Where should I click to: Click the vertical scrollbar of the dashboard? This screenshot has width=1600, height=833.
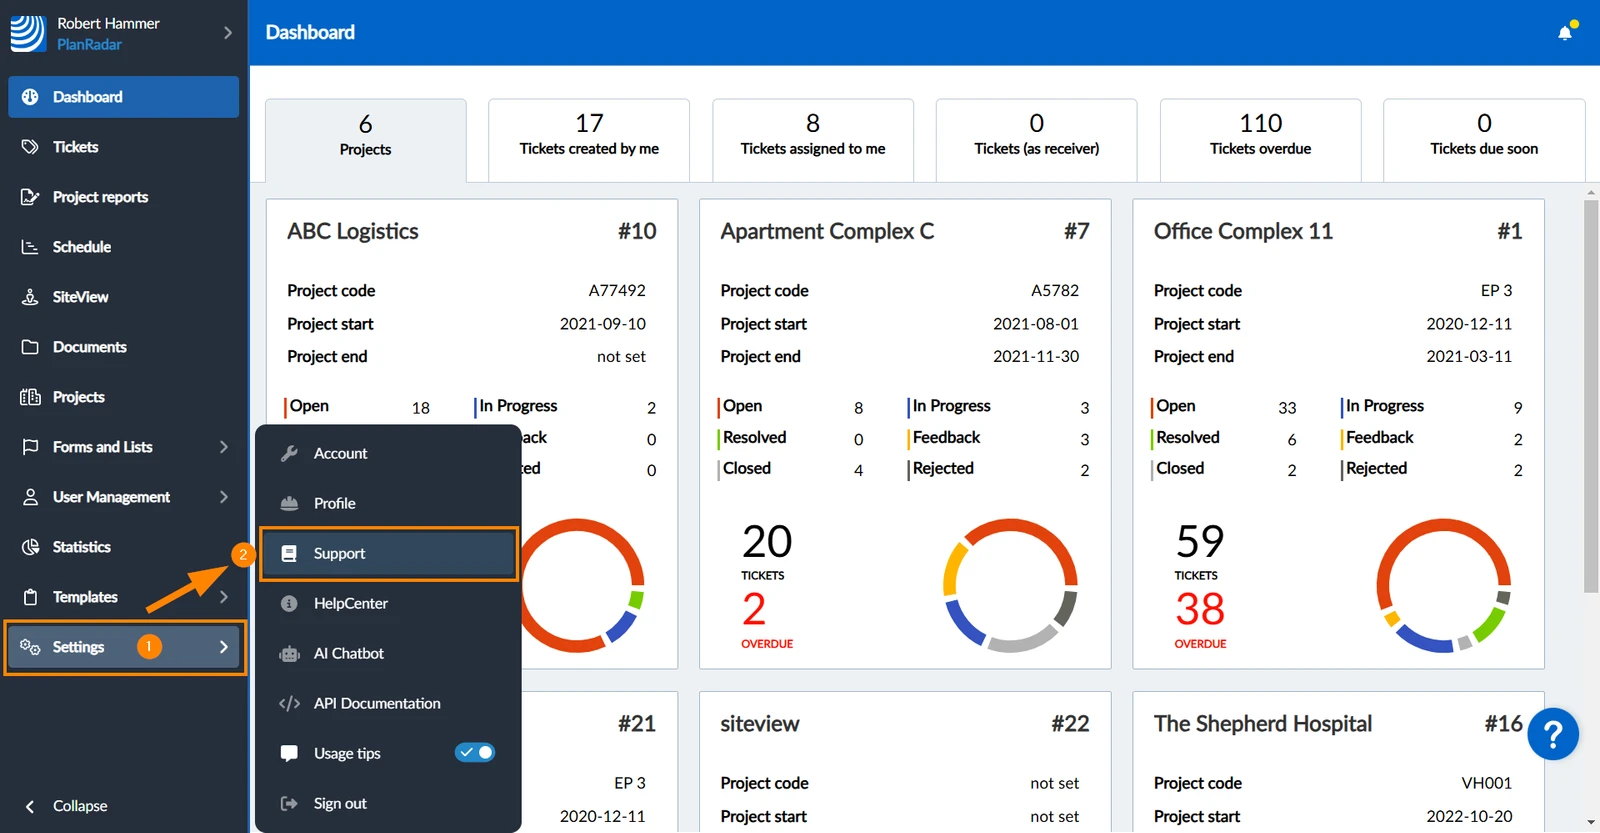(1591, 396)
